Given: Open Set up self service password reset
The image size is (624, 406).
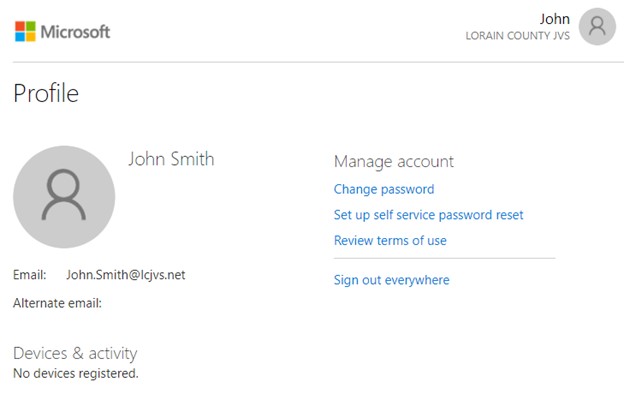Looking at the screenshot, I should pyautogui.click(x=428, y=215).
